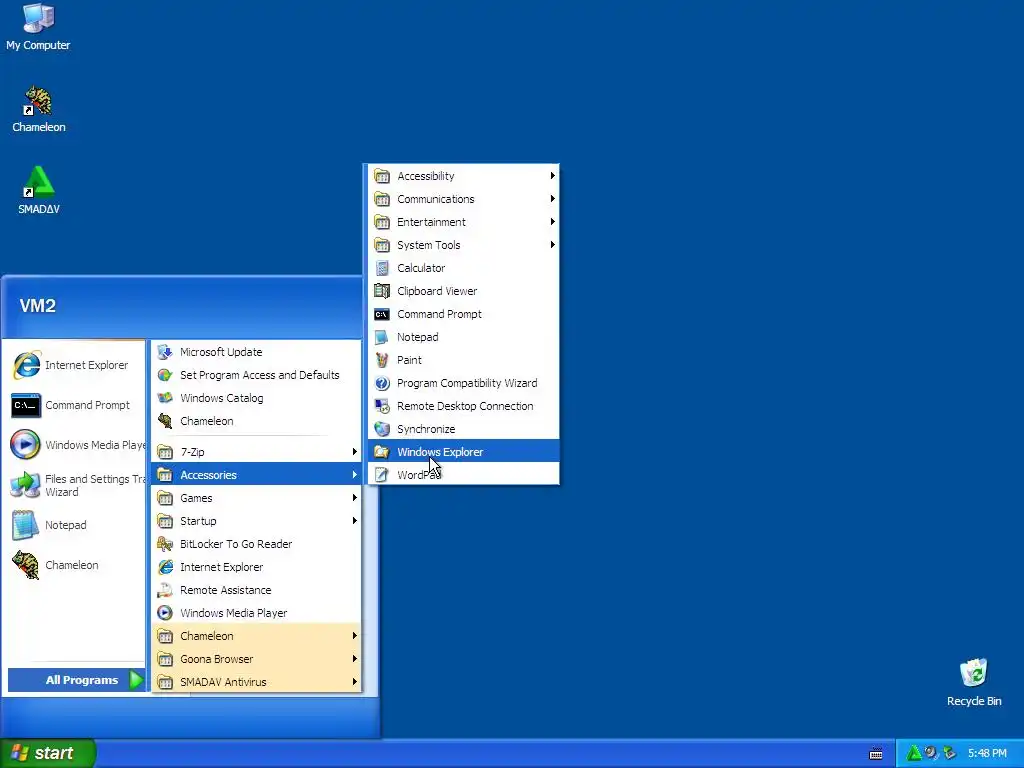Expand the System Tools submenu arrow
1024x768 pixels.
tap(552, 245)
